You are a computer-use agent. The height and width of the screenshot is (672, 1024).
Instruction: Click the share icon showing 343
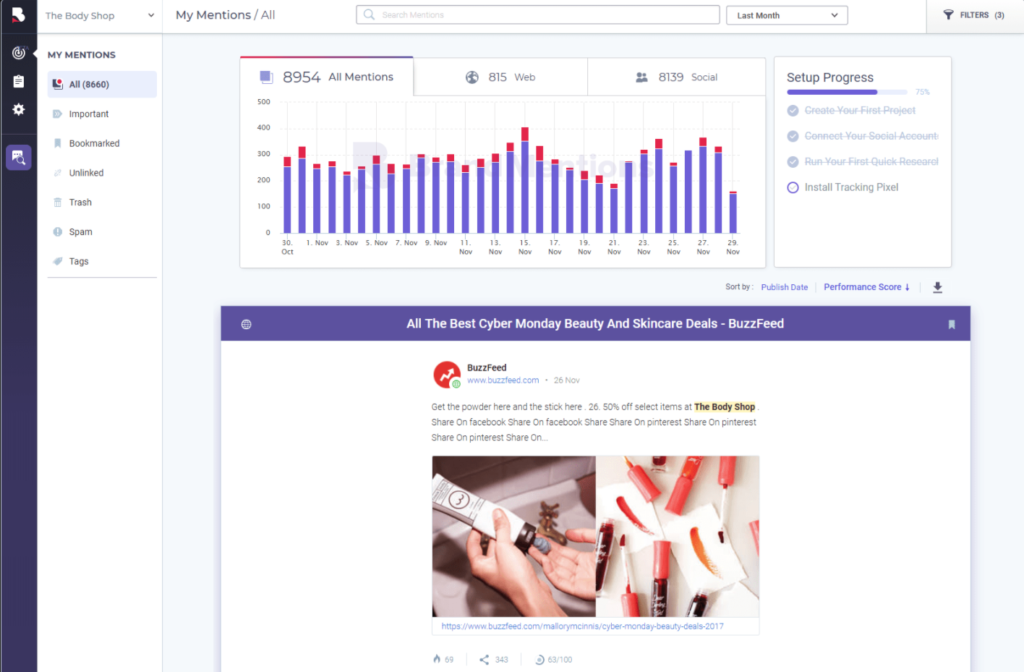click(484, 660)
